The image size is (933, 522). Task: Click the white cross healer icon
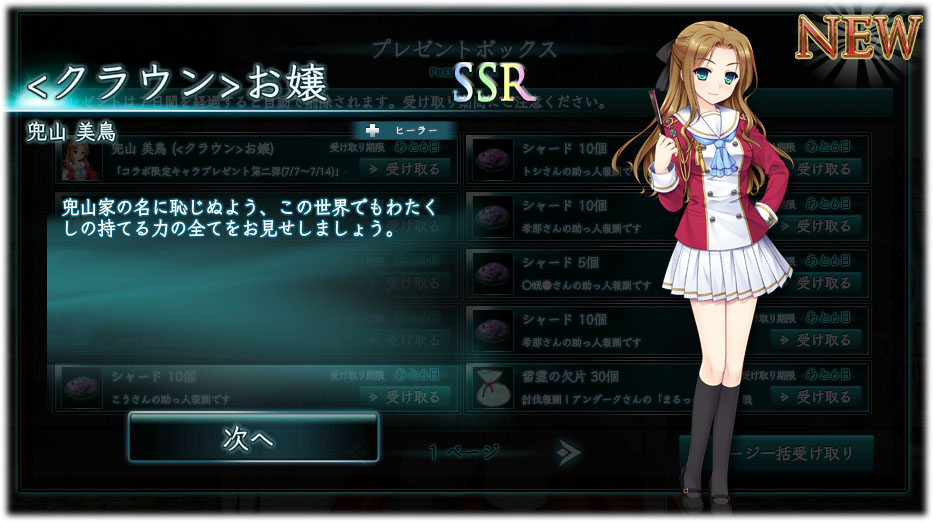pyautogui.click(x=372, y=130)
